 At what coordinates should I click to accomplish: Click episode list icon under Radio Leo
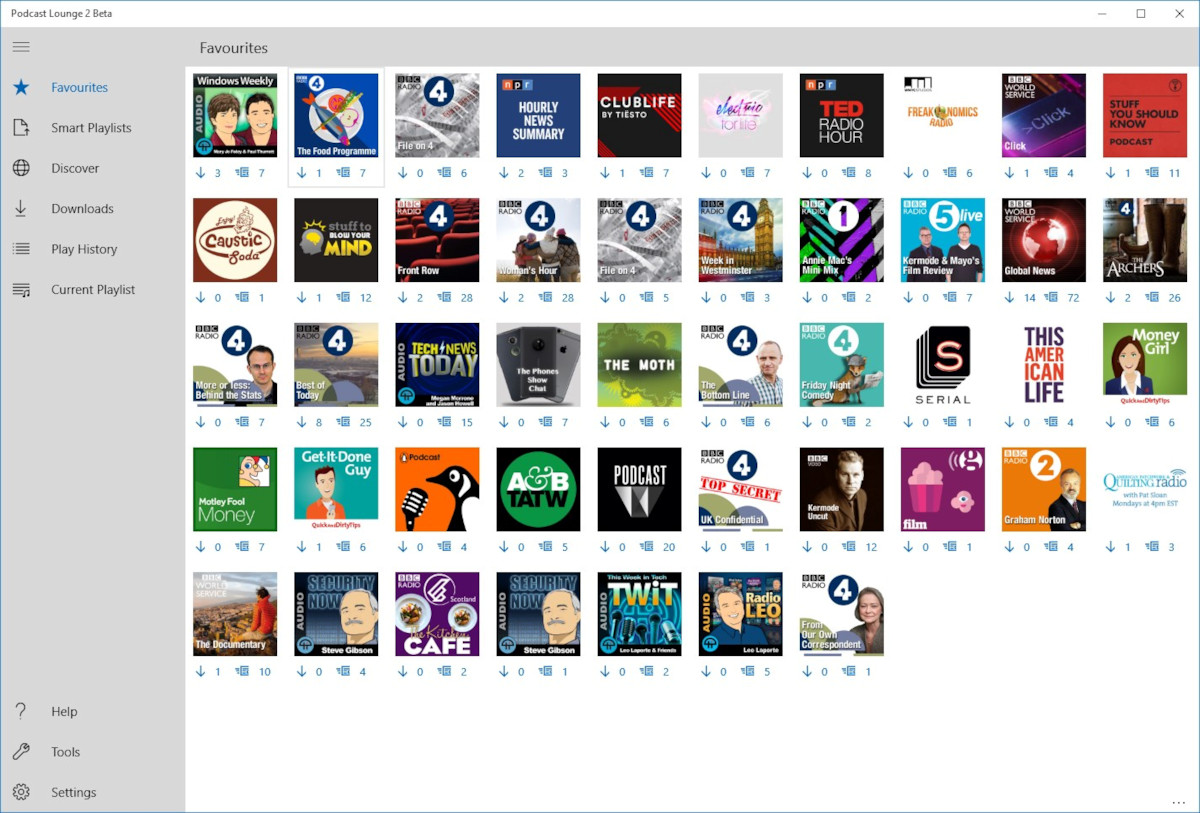tap(747, 672)
